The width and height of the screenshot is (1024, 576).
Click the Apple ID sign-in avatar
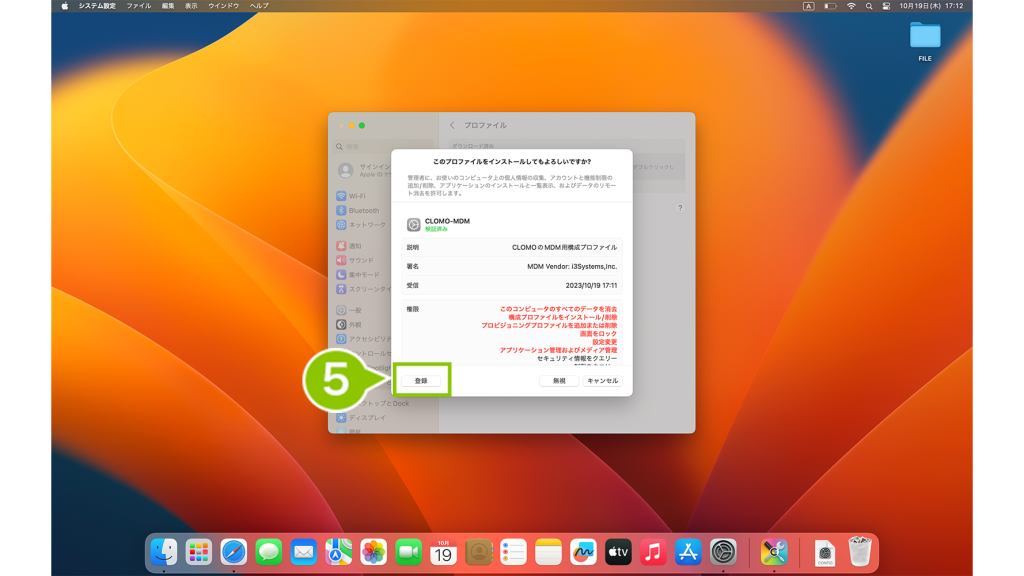tap(345, 170)
